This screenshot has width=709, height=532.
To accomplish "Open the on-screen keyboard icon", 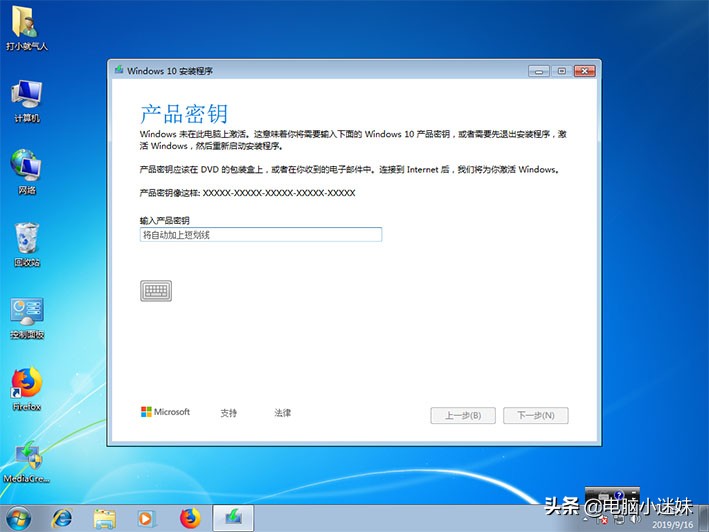I will pos(156,291).
